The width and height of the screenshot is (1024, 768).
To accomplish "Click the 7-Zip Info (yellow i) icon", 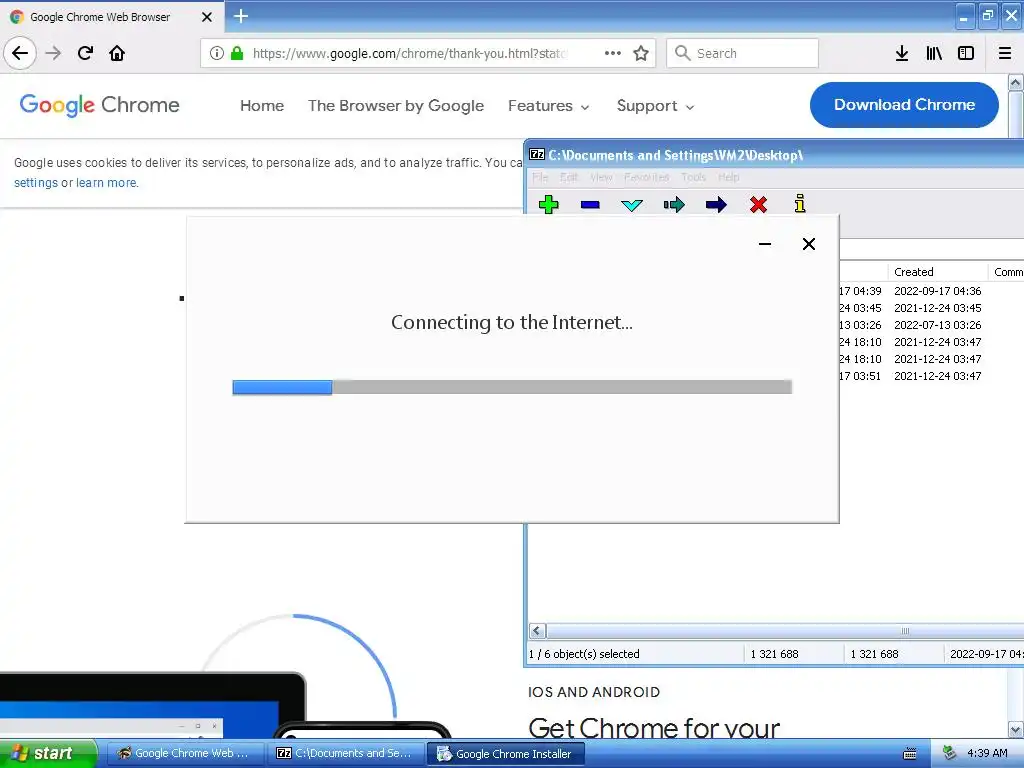I will click(800, 204).
